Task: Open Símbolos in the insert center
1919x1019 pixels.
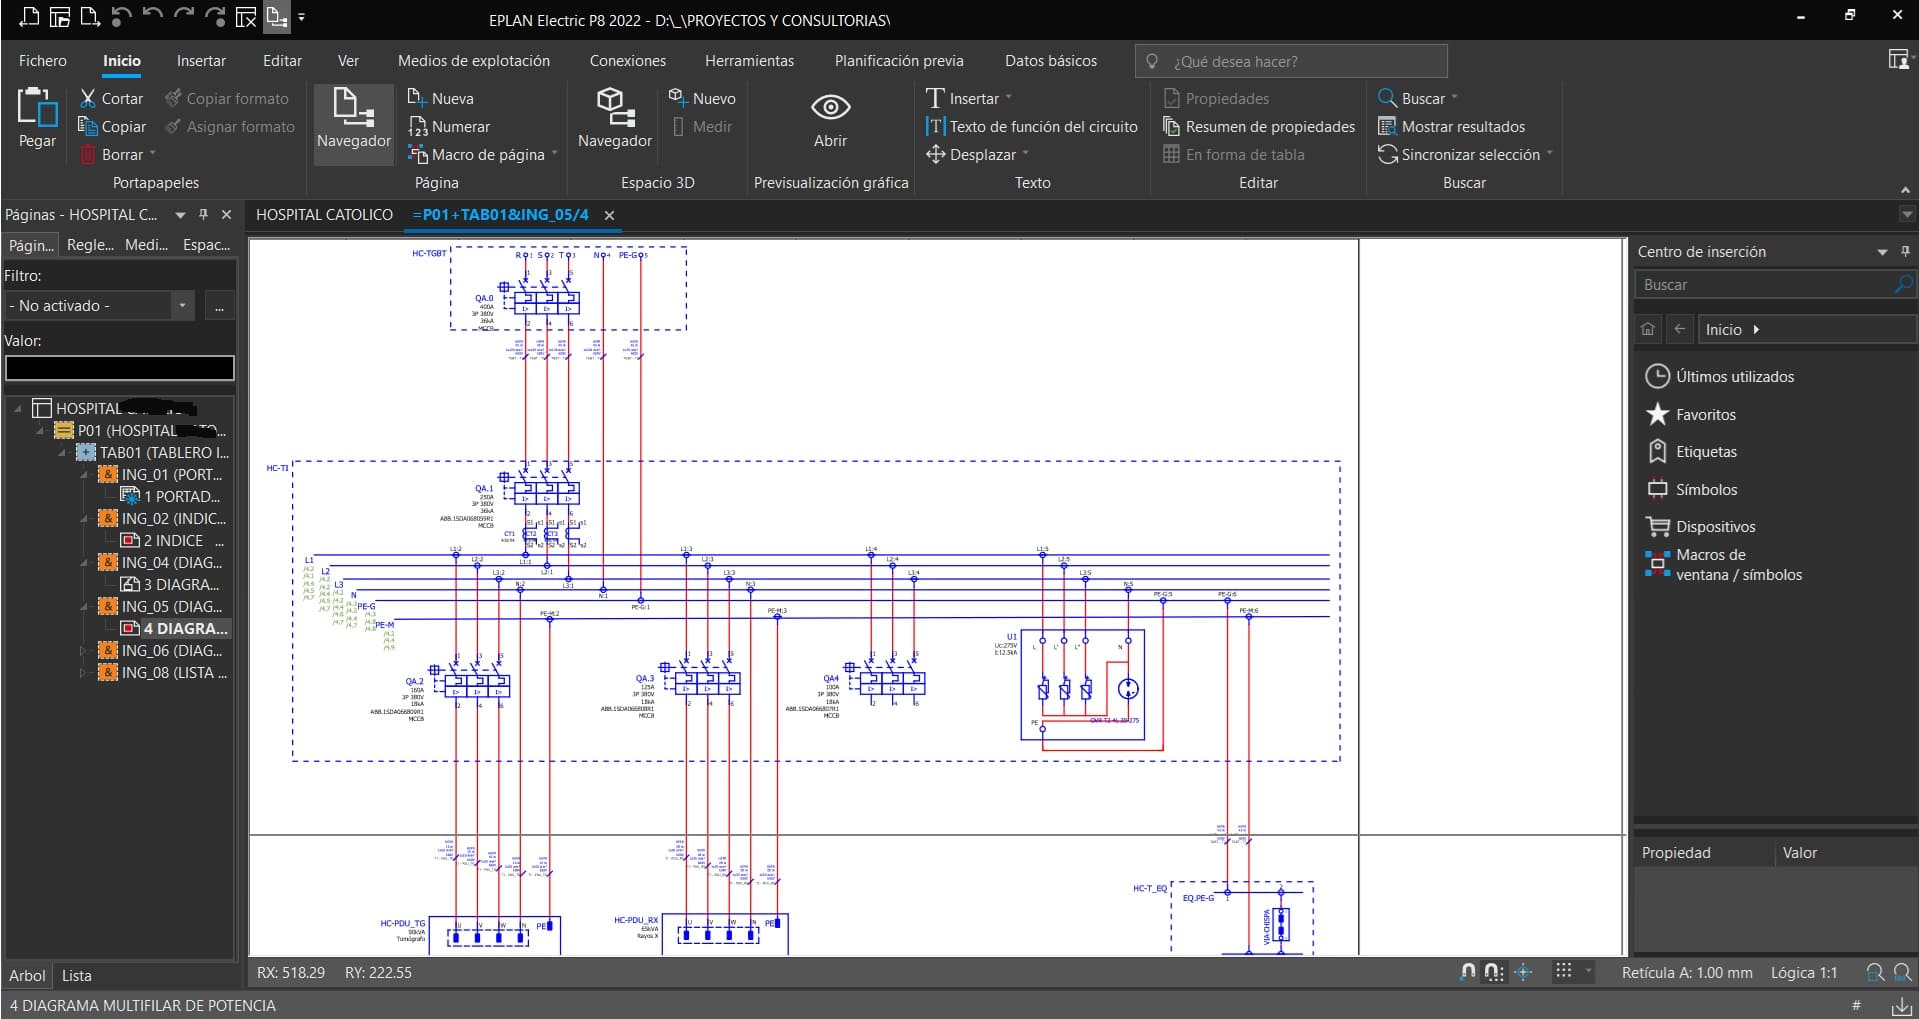Action: coord(1706,490)
